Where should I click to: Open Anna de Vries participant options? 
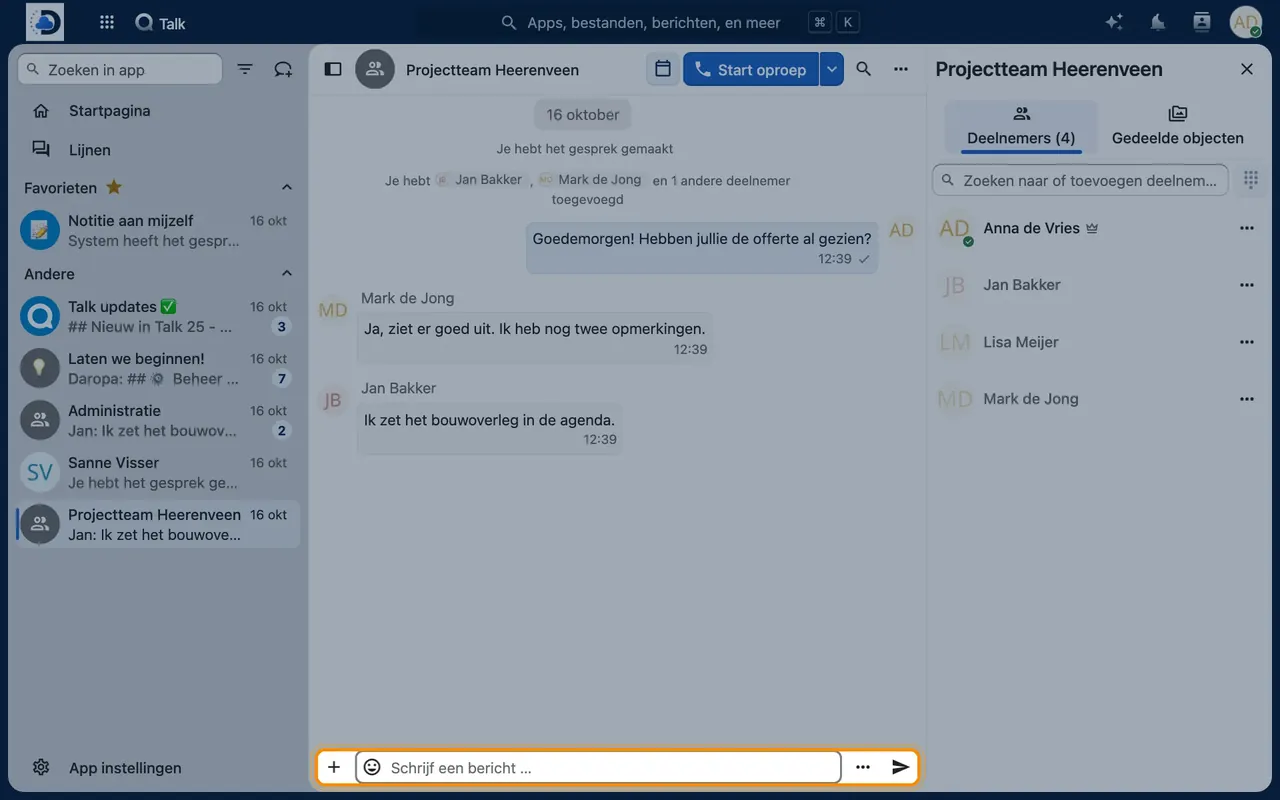[x=1247, y=228]
